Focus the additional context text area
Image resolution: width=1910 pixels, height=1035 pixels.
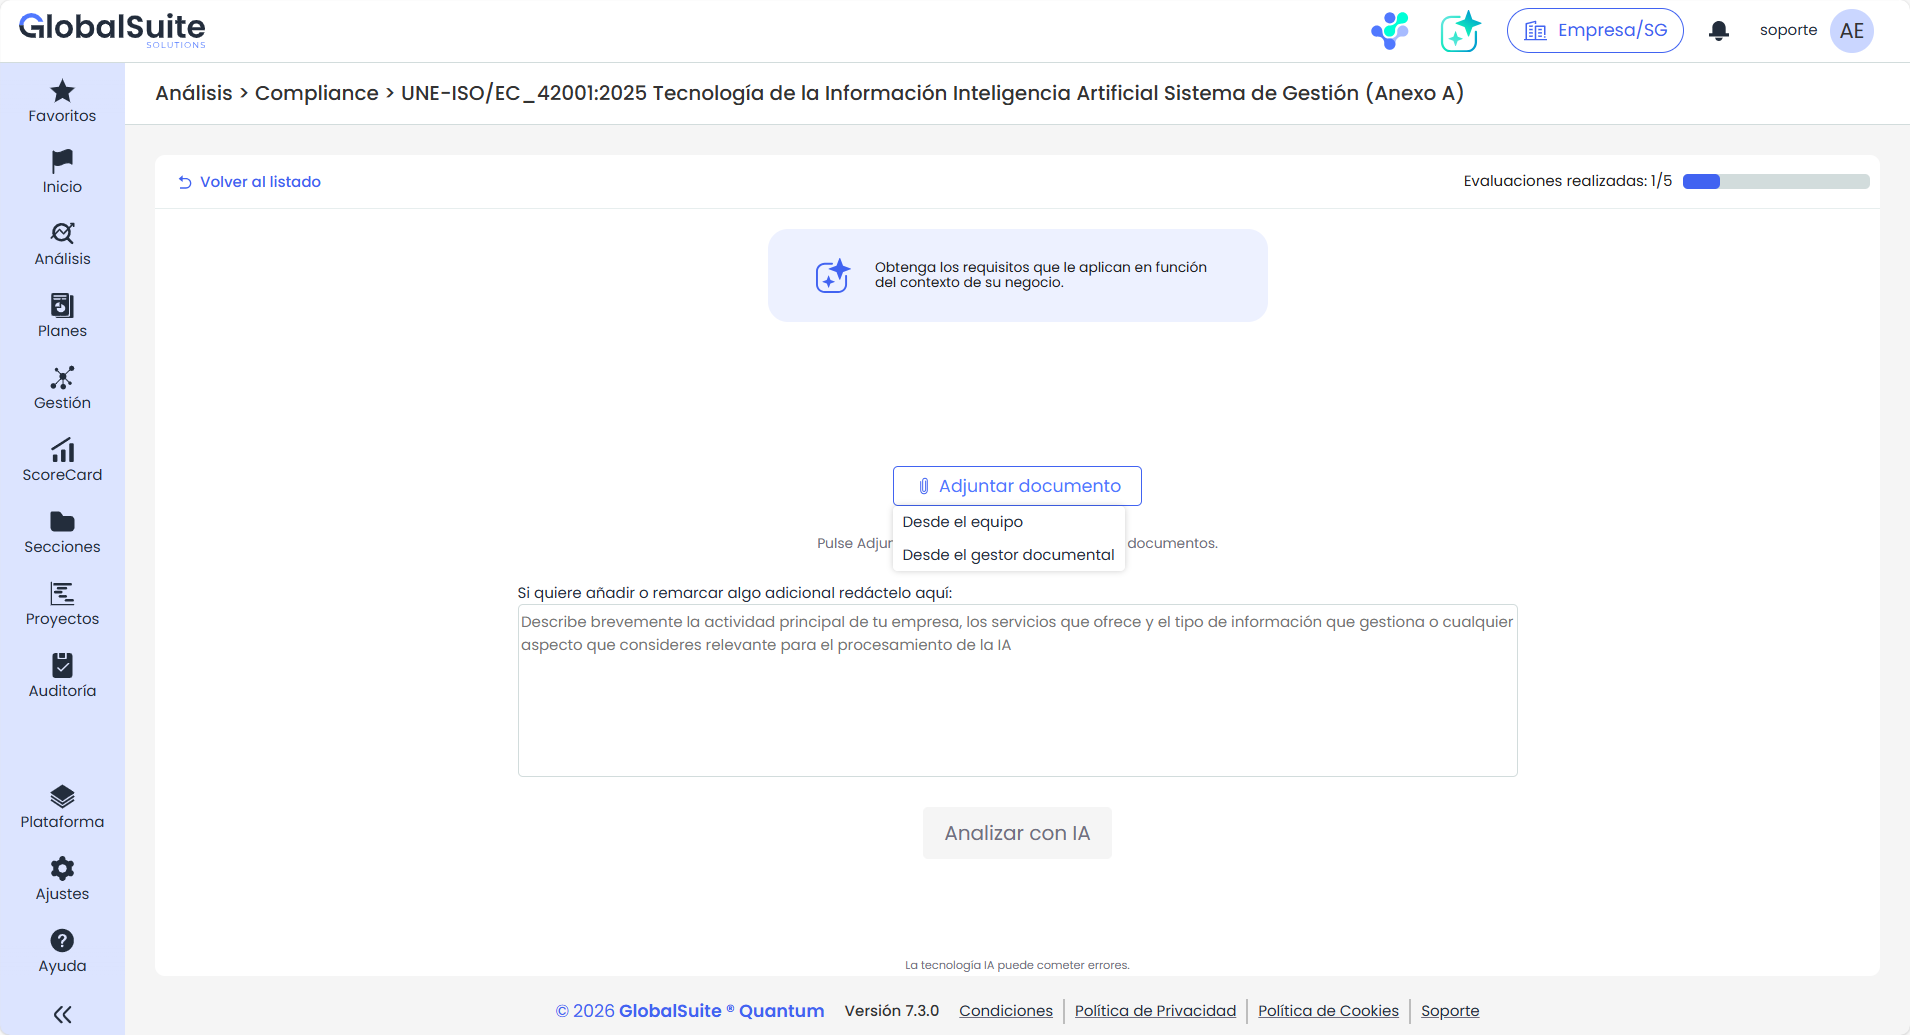coord(1017,700)
